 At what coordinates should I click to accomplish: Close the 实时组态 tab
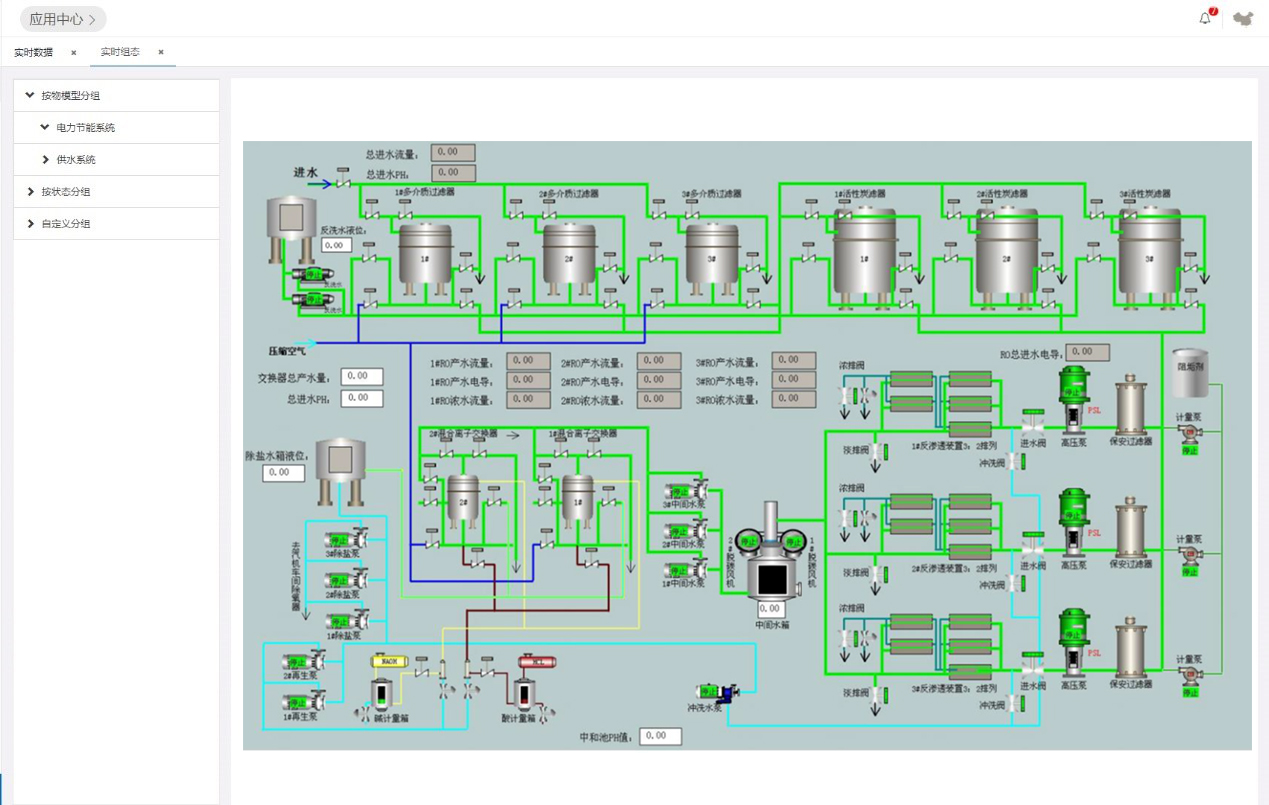tap(161, 52)
